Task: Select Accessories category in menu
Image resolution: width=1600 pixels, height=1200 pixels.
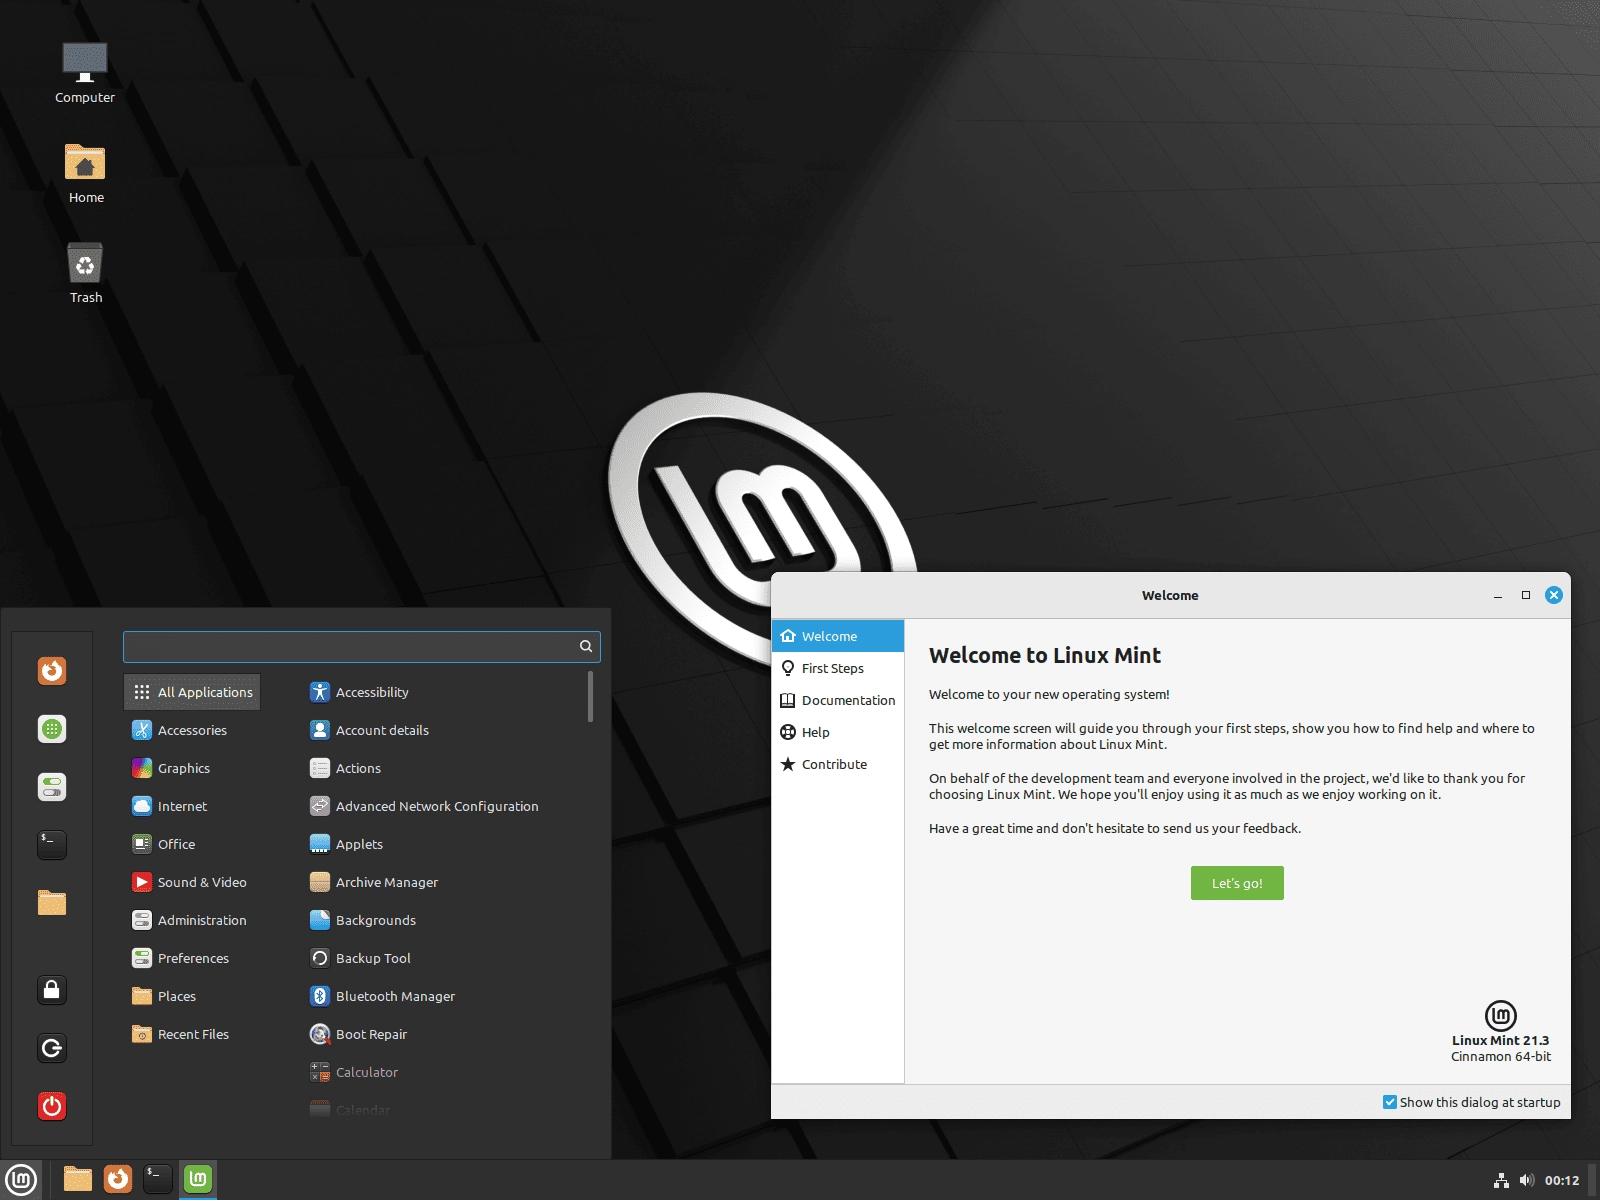Action: coord(192,730)
